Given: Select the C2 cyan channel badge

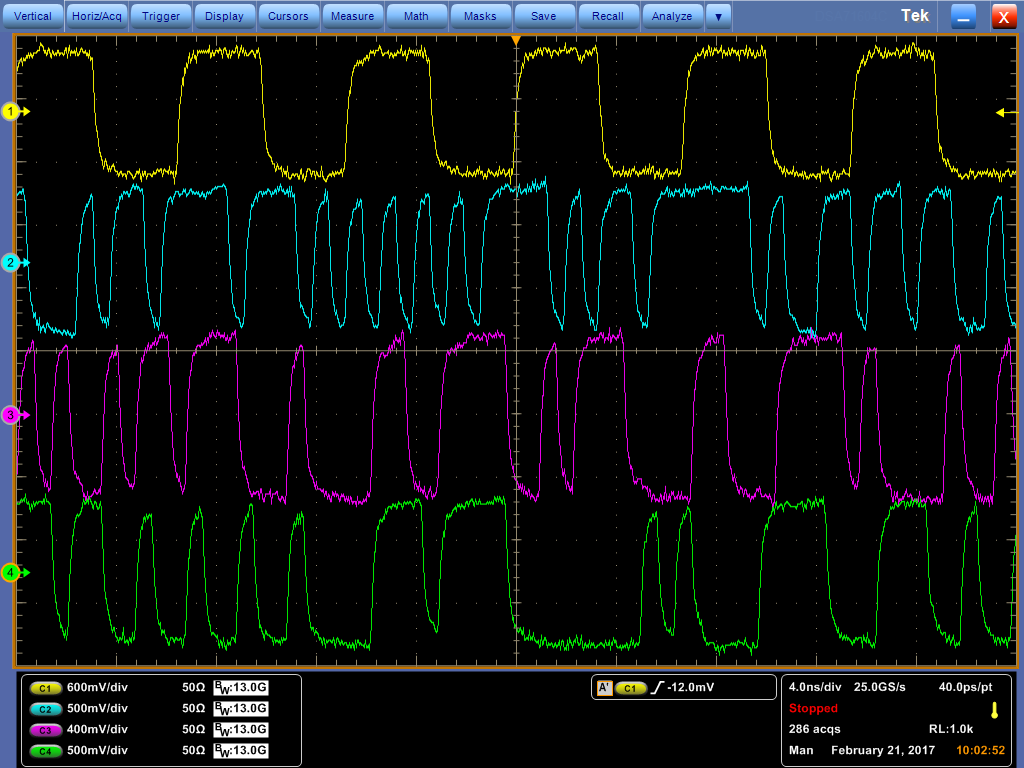Looking at the screenshot, I should 45,709.
